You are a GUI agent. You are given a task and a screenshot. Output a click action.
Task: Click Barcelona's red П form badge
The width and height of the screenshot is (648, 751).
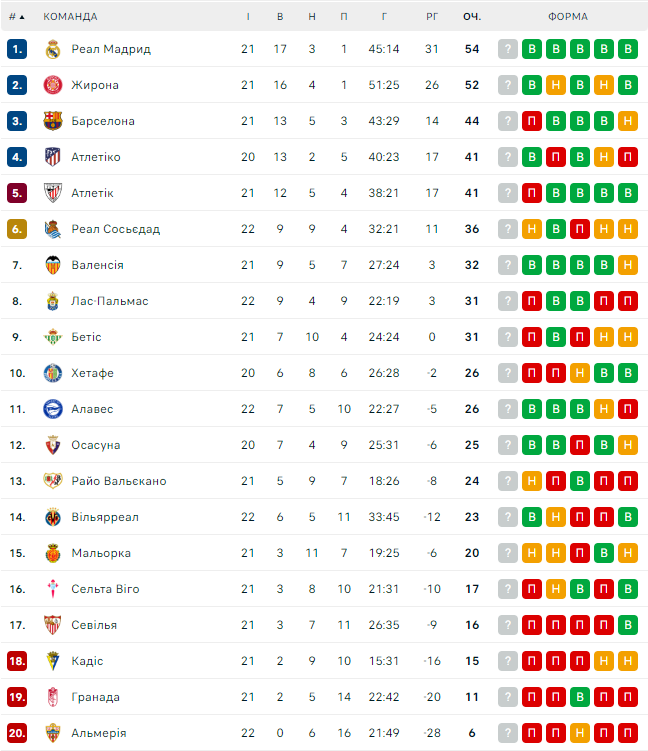532,121
